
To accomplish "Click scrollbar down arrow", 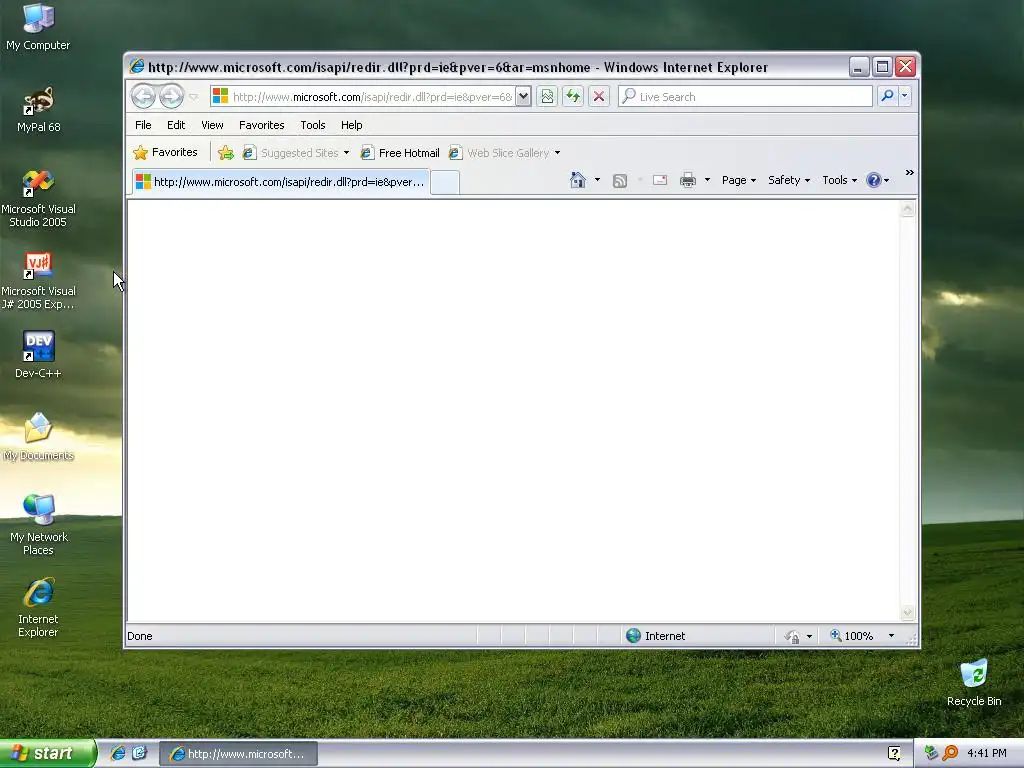I will (907, 613).
